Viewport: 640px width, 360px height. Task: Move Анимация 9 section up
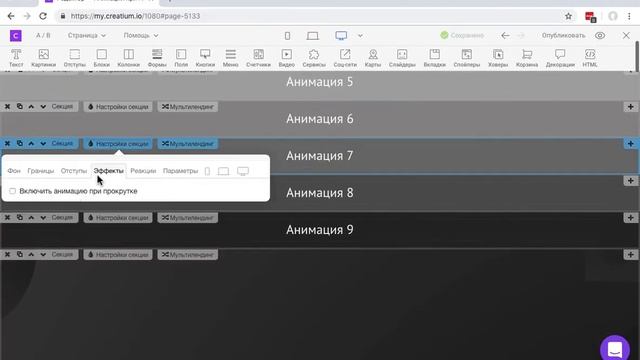[x=31, y=218]
